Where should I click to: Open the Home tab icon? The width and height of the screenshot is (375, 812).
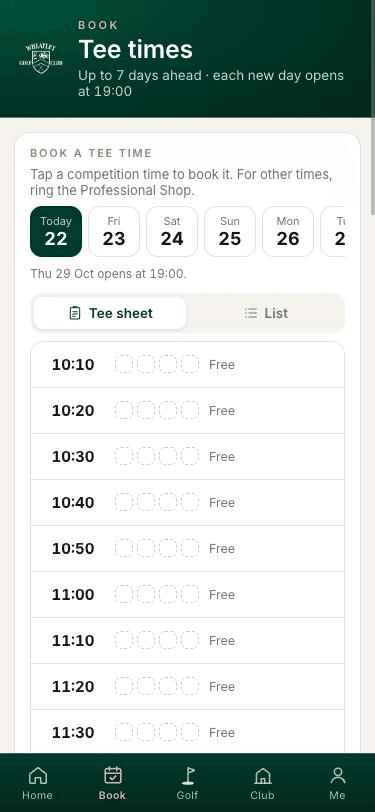coord(37,775)
